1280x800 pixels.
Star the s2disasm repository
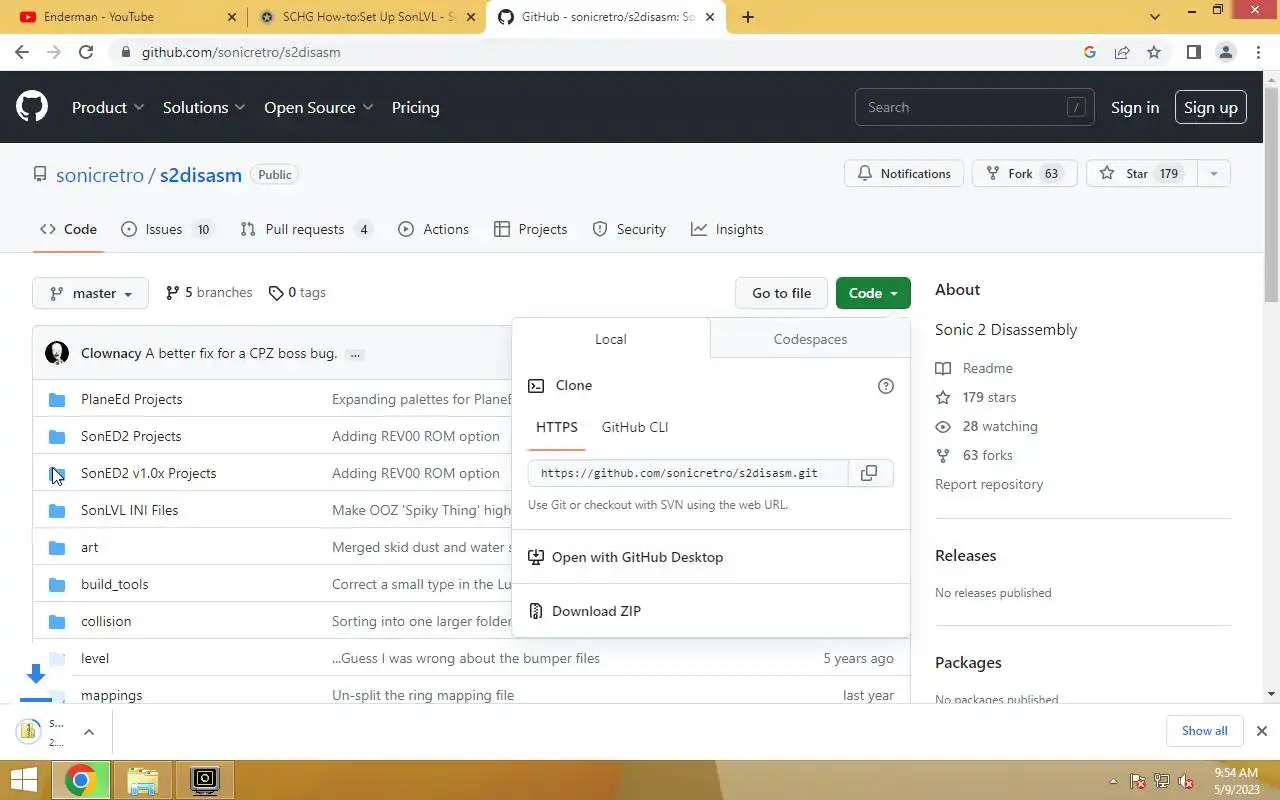(x=1141, y=173)
